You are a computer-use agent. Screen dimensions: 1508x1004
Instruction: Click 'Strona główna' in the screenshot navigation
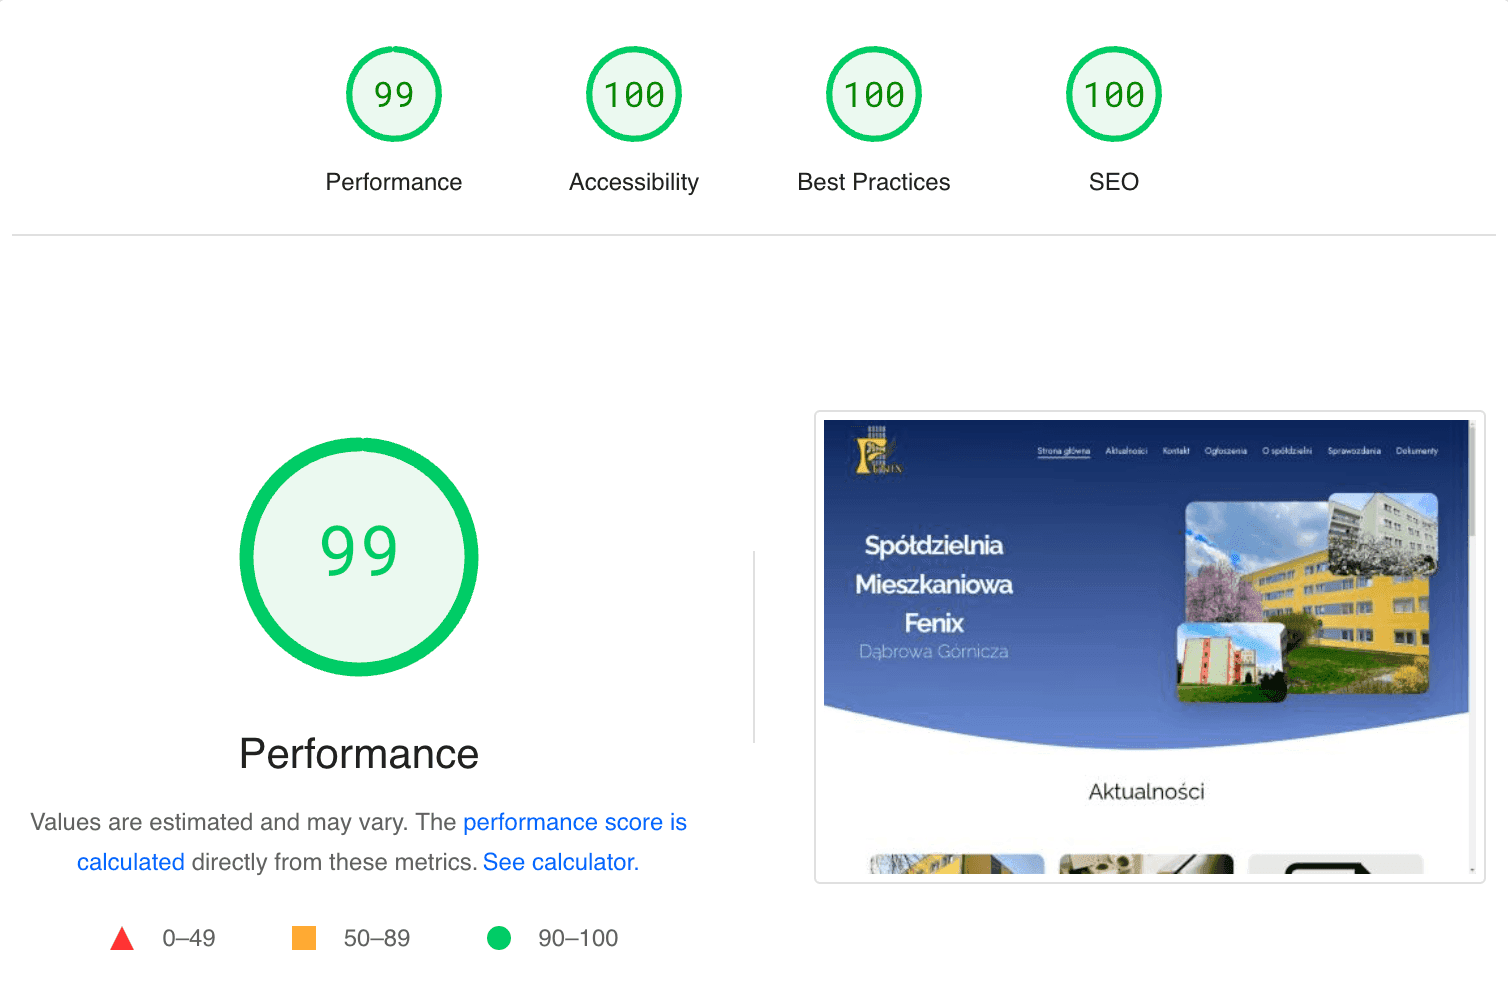pyautogui.click(x=1063, y=451)
